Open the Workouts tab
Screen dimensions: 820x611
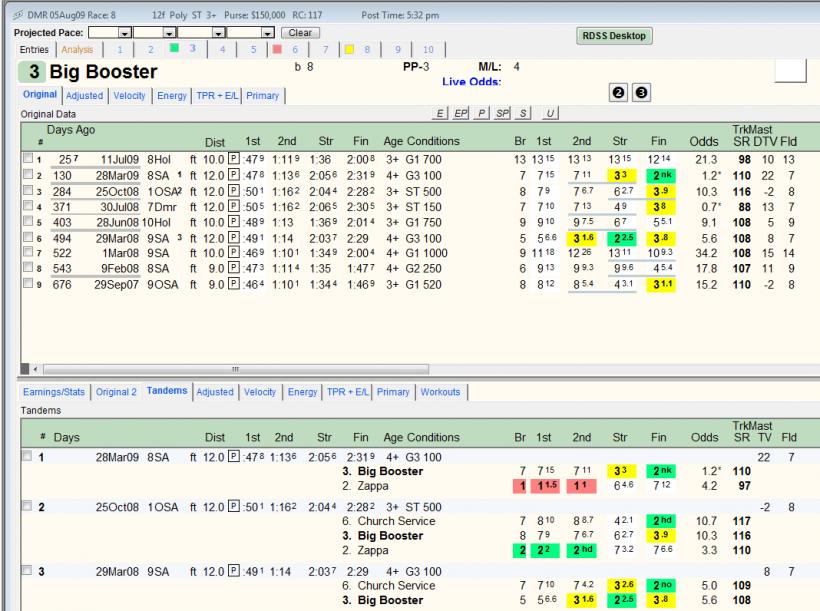(x=440, y=392)
